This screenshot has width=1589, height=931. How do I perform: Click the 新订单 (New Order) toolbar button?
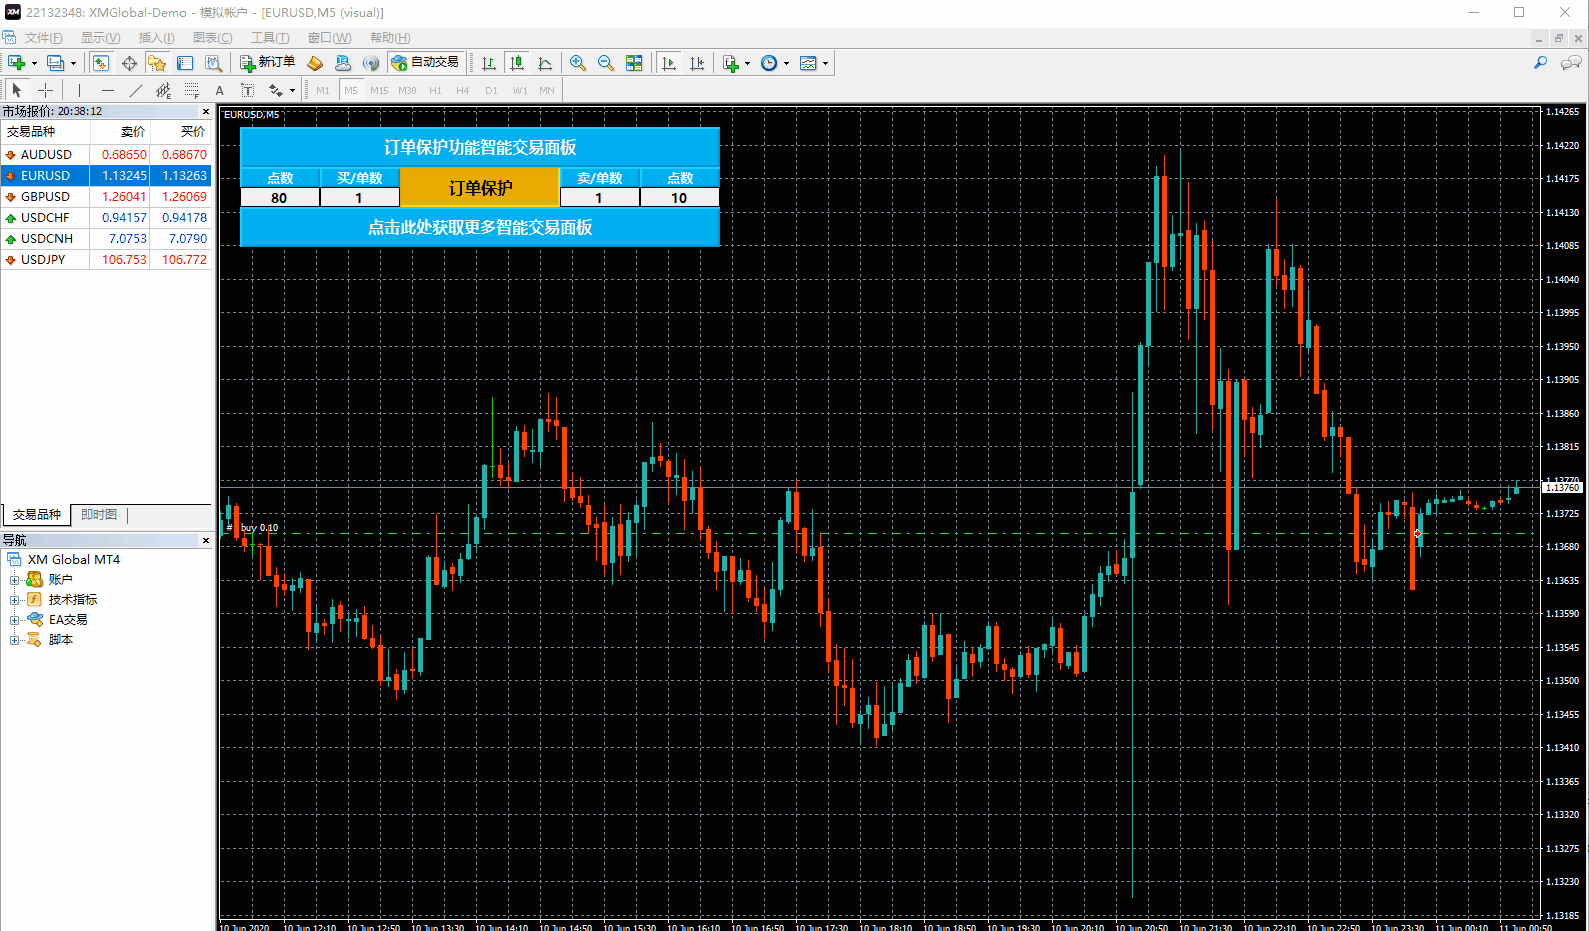click(268, 63)
